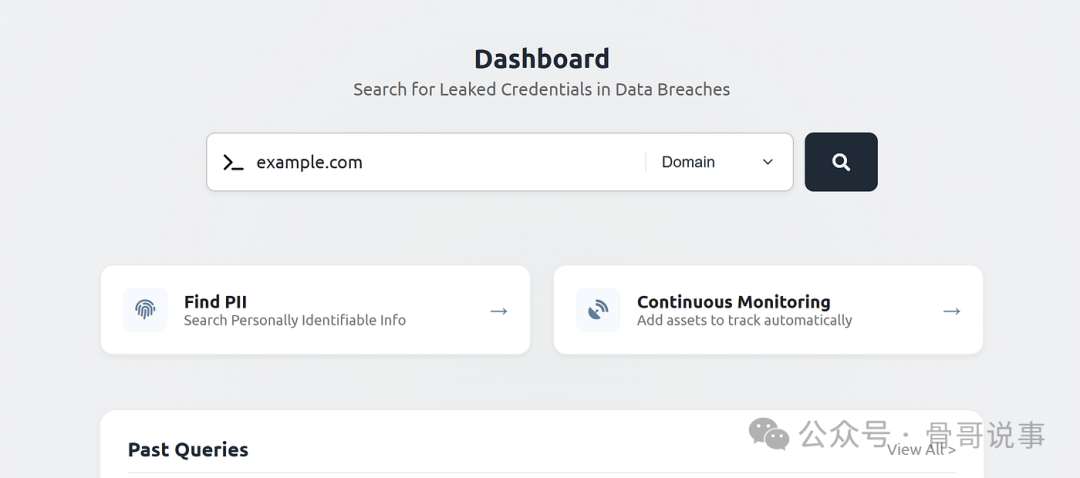Click the terminal prompt icon in search bar
1080x478 pixels.
pos(233,162)
